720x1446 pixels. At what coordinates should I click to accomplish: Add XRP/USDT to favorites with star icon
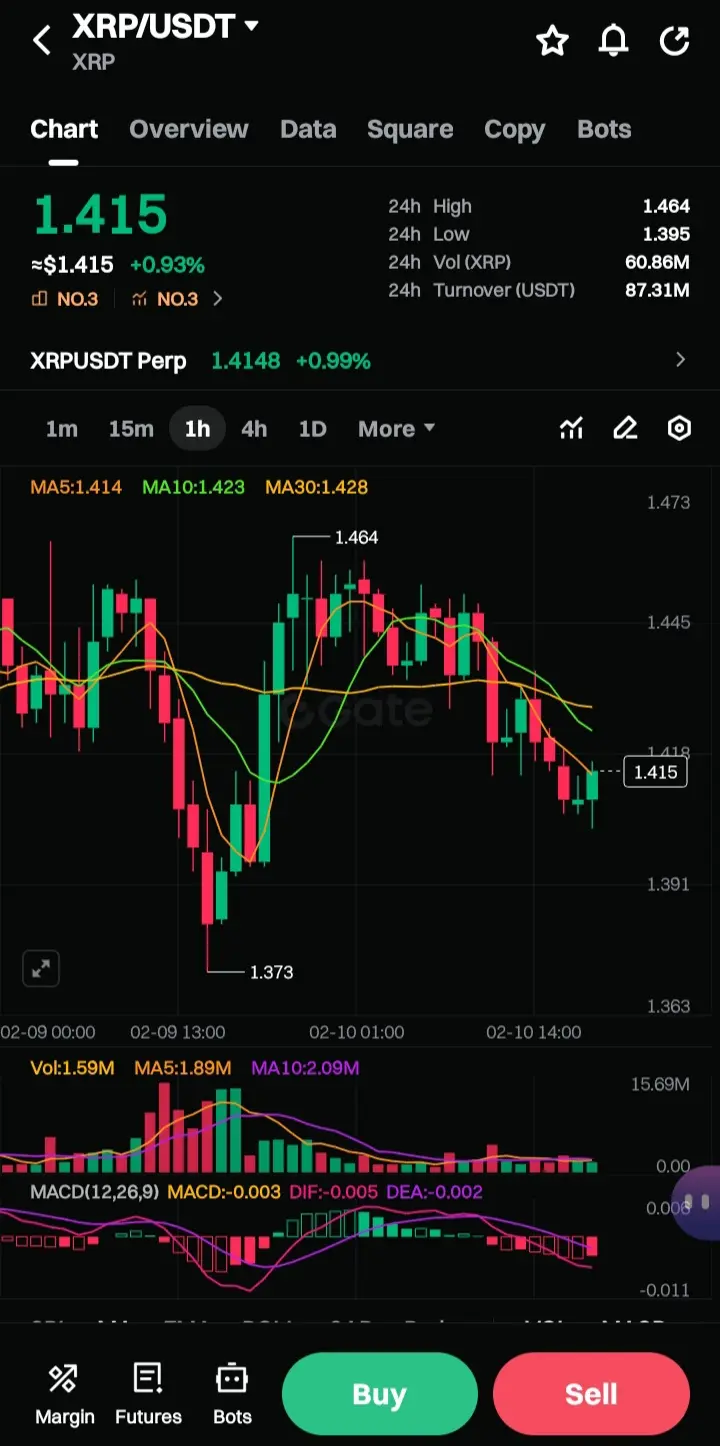click(552, 41)
